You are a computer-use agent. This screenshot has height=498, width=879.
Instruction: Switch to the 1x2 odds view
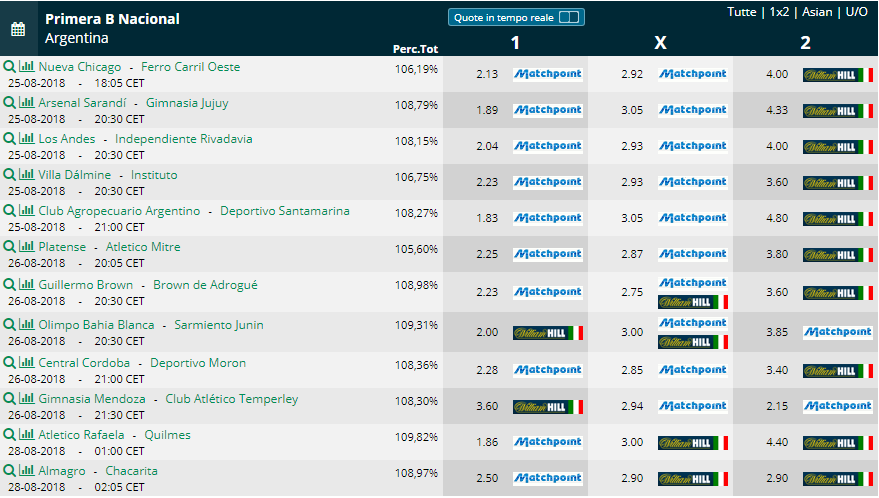point(779,12)
